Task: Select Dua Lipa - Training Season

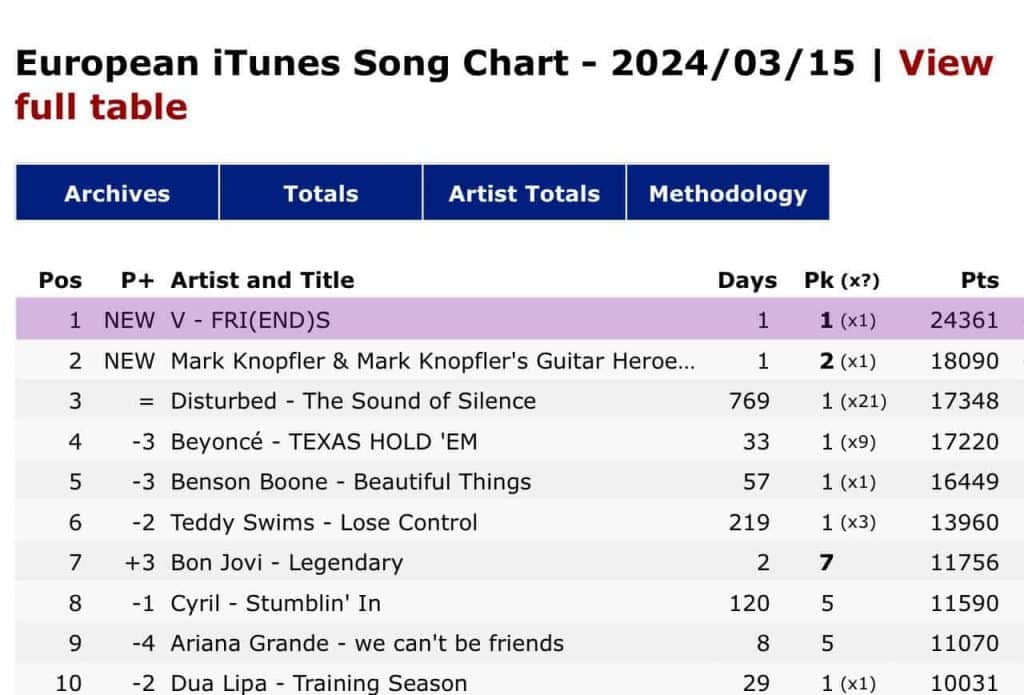Action: pyautogui.click(x=318, y=683)
